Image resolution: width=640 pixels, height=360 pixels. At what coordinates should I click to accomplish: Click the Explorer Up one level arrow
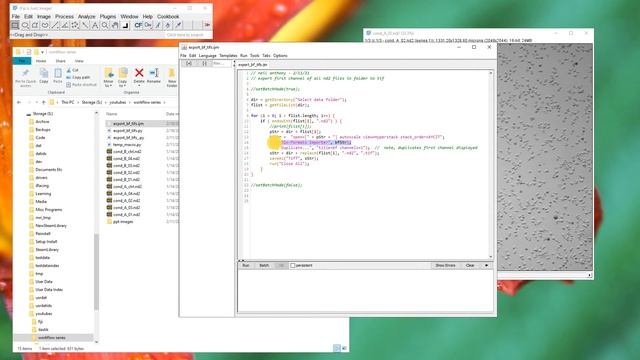click(44, 102)
